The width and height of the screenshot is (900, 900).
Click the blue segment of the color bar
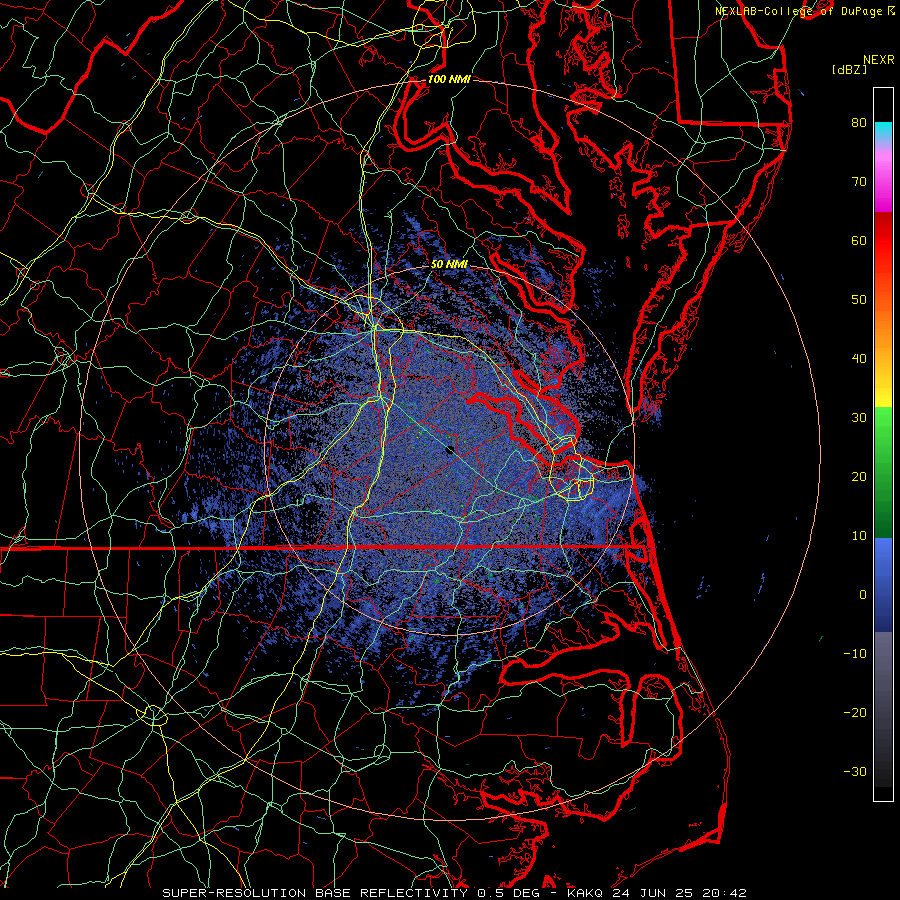(x=883, y=584)
